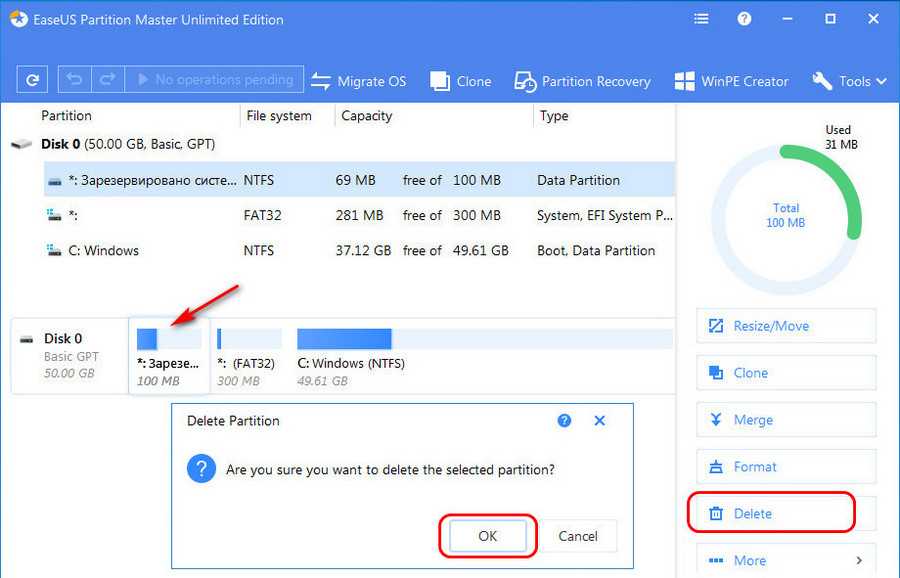Launch the Clone disk wizard
This screenshot has height=578, width=900.
tap(461, 81)
